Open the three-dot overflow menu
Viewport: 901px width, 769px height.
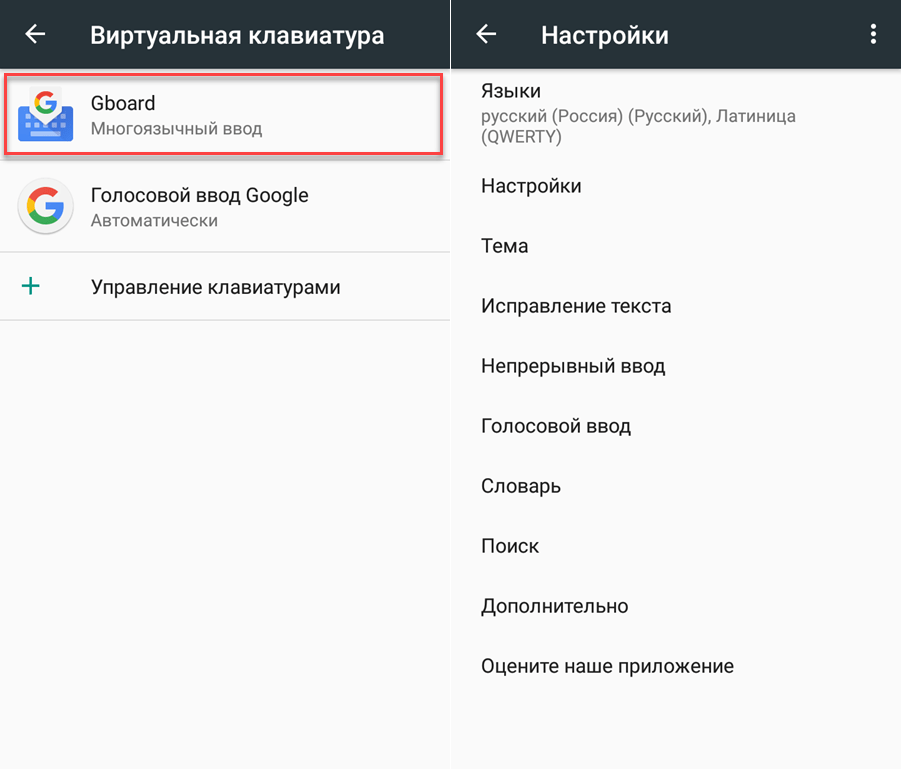pos(873,34)
